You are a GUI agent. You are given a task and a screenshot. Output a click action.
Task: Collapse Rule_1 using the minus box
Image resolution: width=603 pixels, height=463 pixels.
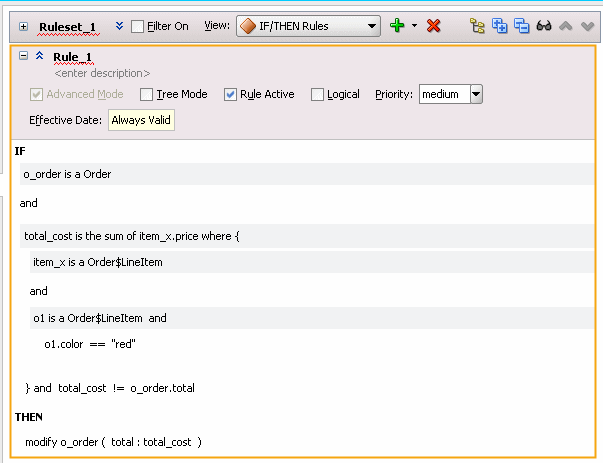point(23,57)
